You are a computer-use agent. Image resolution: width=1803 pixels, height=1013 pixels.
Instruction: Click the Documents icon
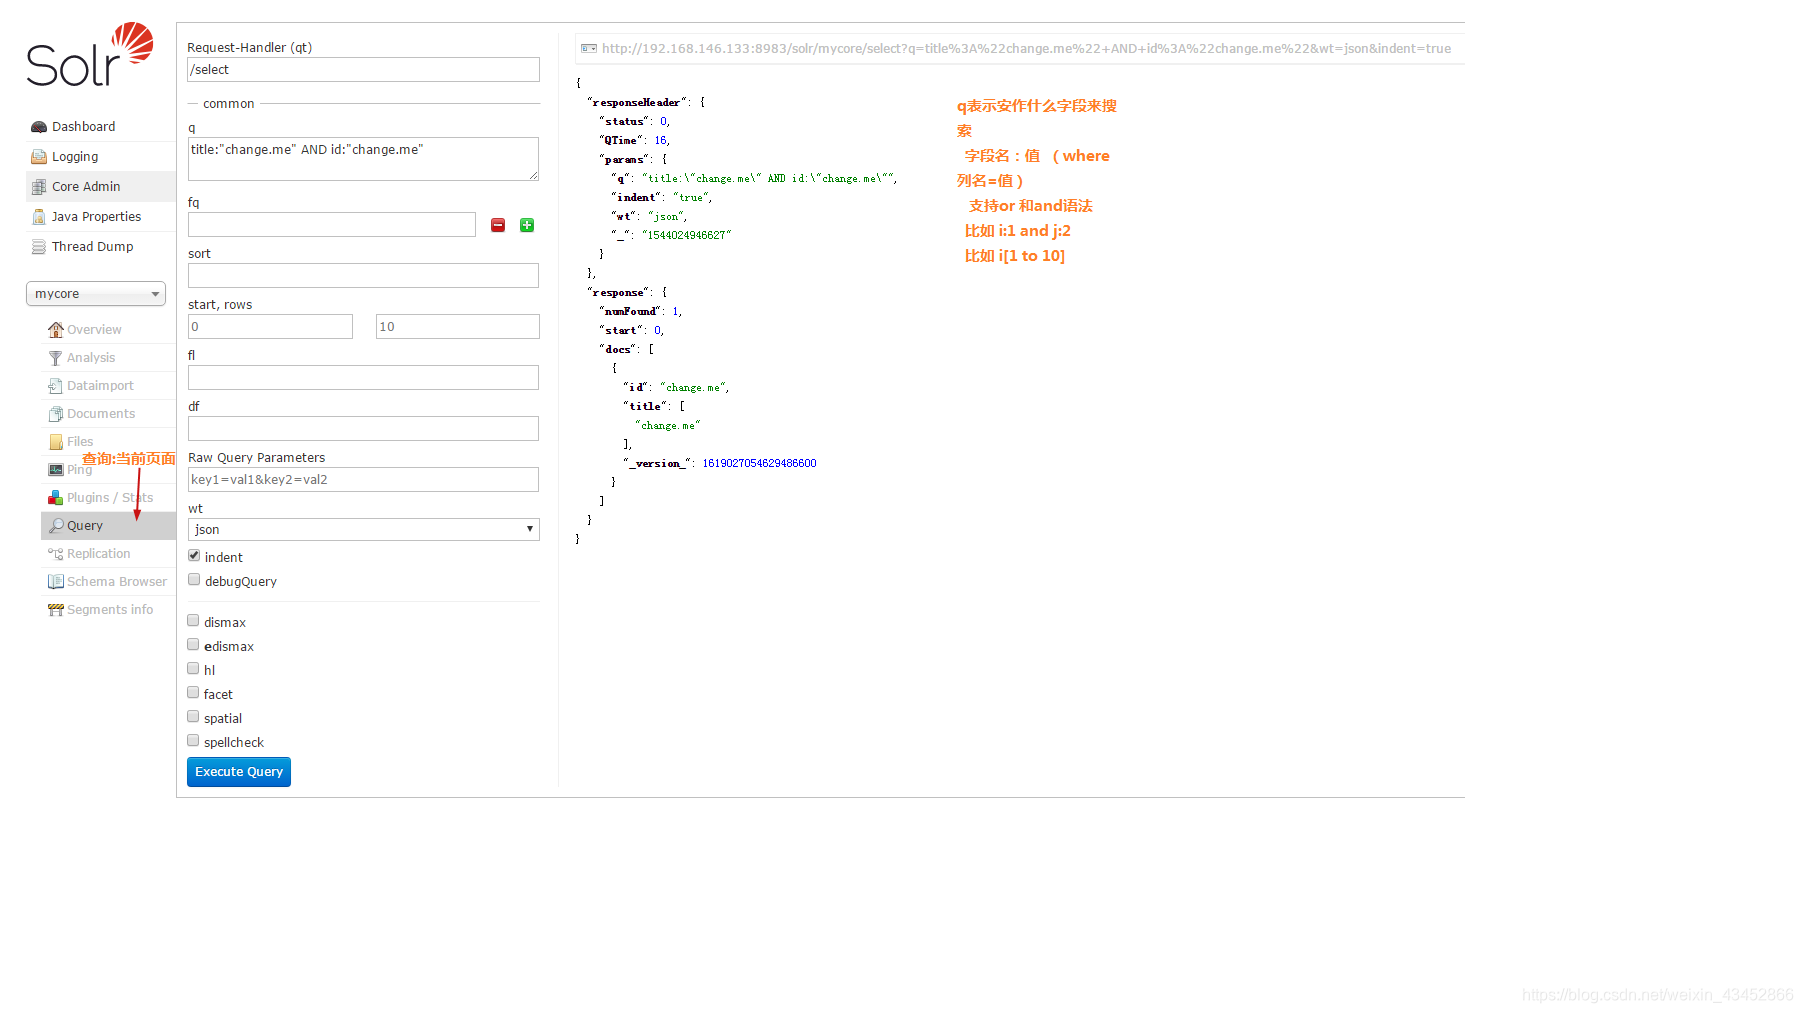click(x=56, y=414)
